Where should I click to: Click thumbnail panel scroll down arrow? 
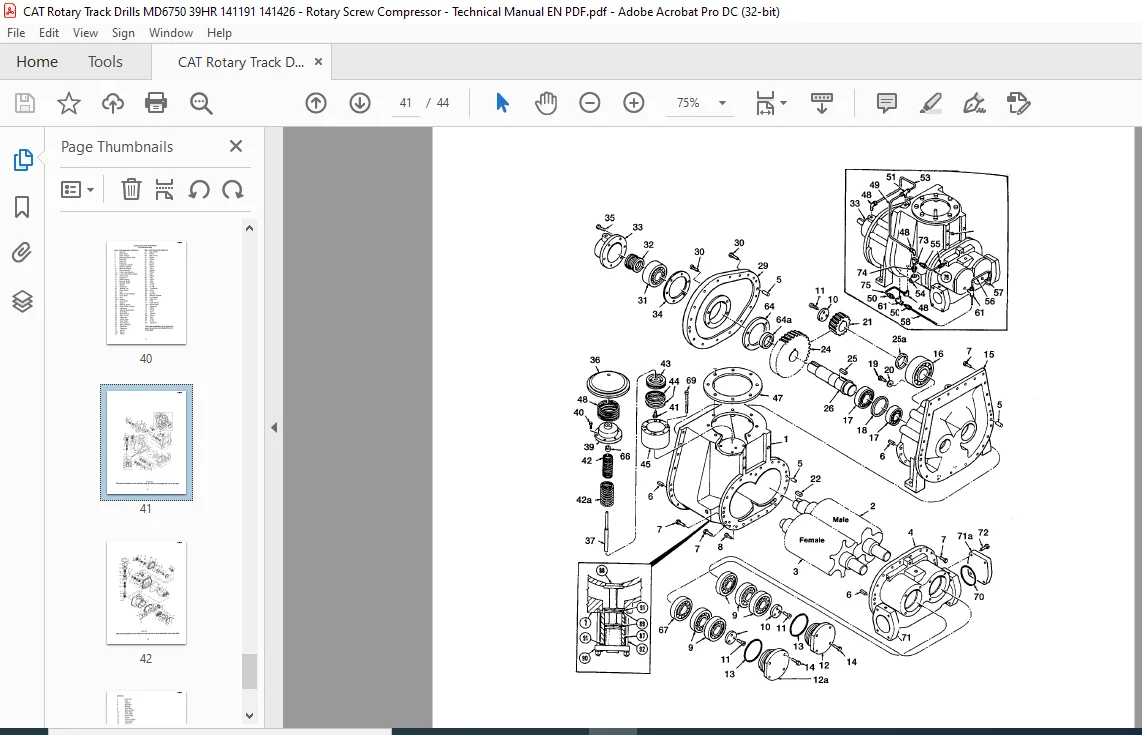(249, 715)
